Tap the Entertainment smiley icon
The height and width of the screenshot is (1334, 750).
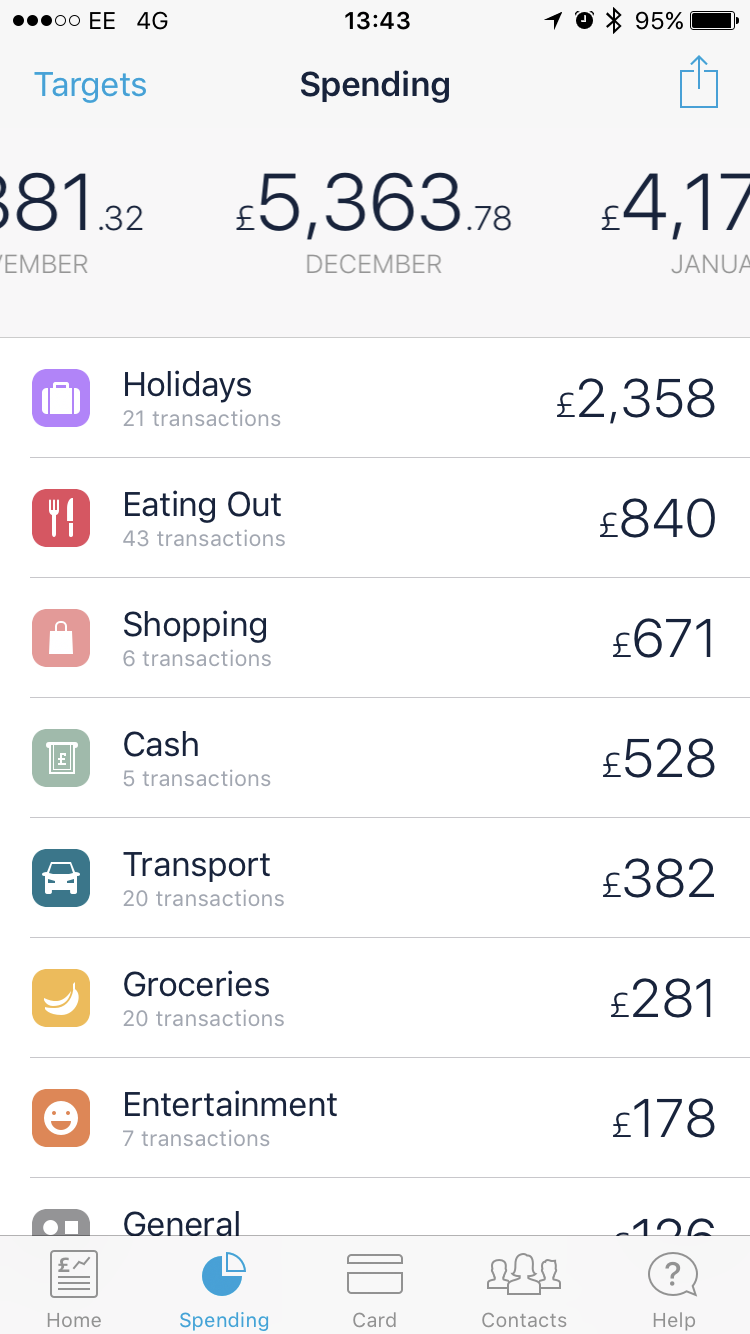[61, 1118]
